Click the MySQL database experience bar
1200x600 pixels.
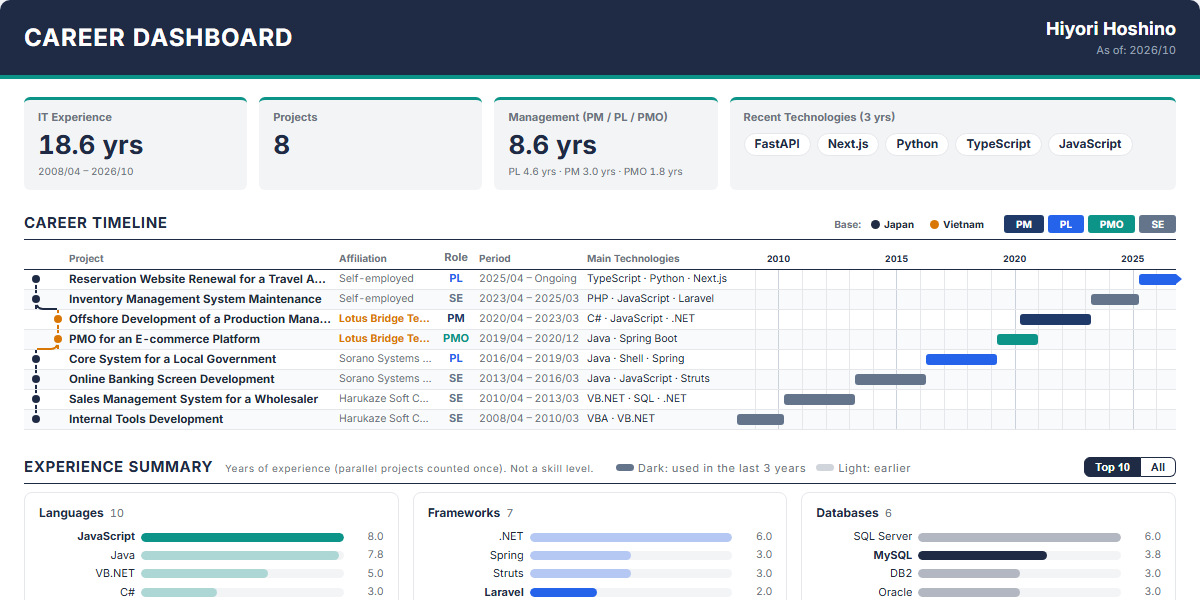pyautogui.click(x=982, y=555)
